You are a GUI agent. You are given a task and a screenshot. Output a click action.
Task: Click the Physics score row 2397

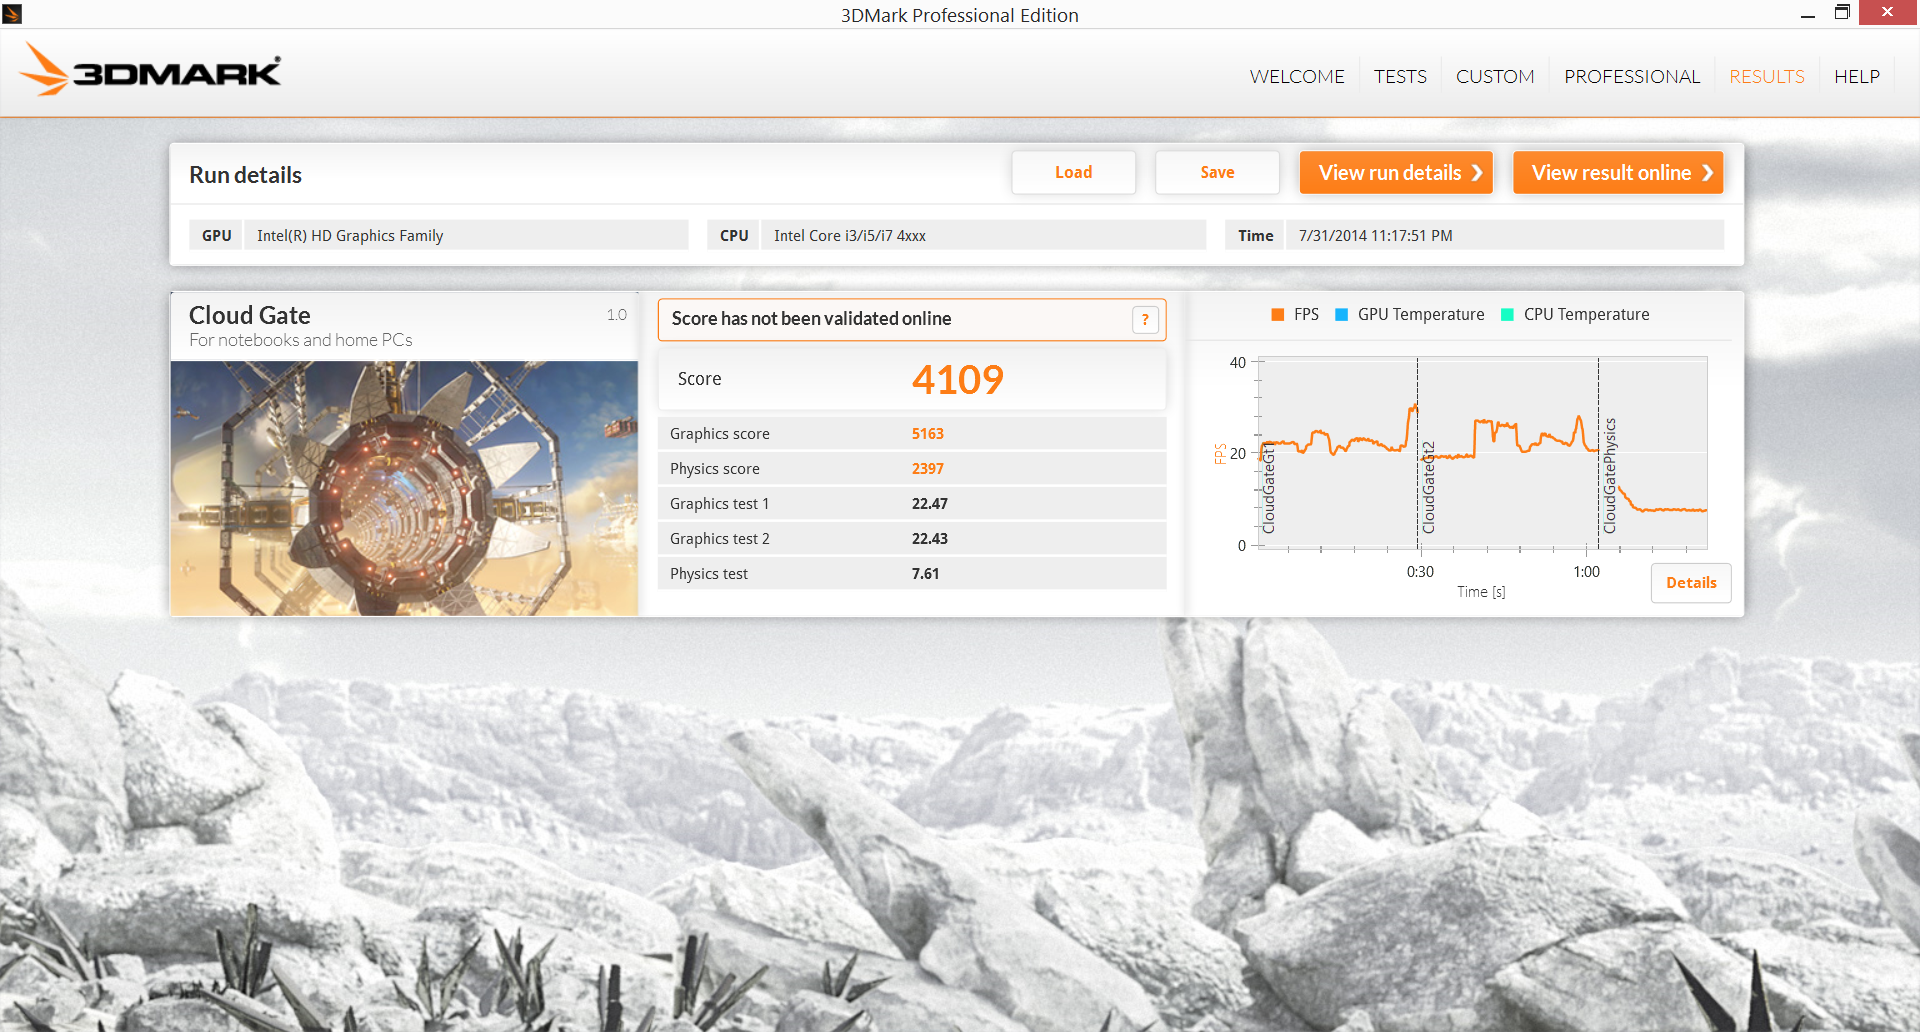[912, 468]
